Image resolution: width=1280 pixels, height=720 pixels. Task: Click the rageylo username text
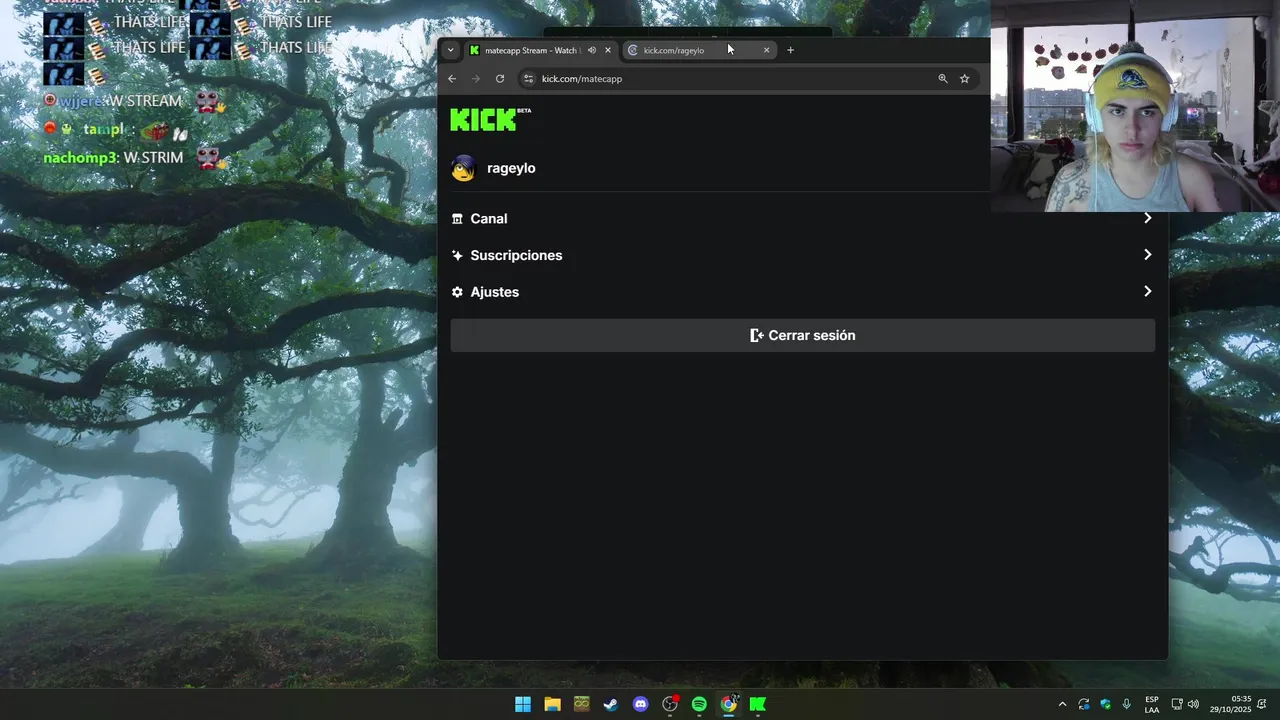tap(511, 168)
